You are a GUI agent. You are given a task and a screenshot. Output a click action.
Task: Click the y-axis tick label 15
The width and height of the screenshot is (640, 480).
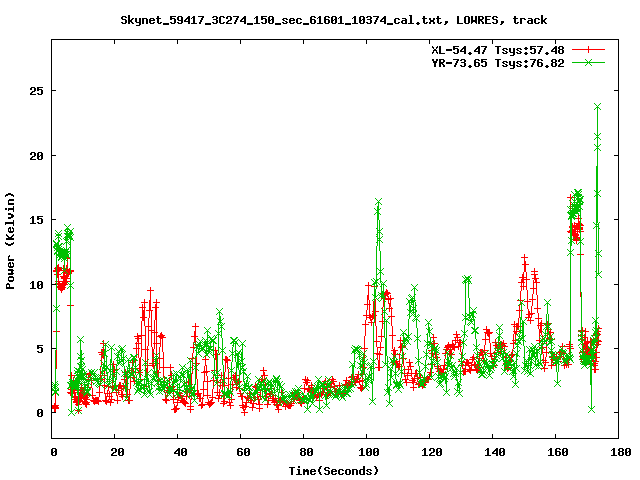point(36,220)
